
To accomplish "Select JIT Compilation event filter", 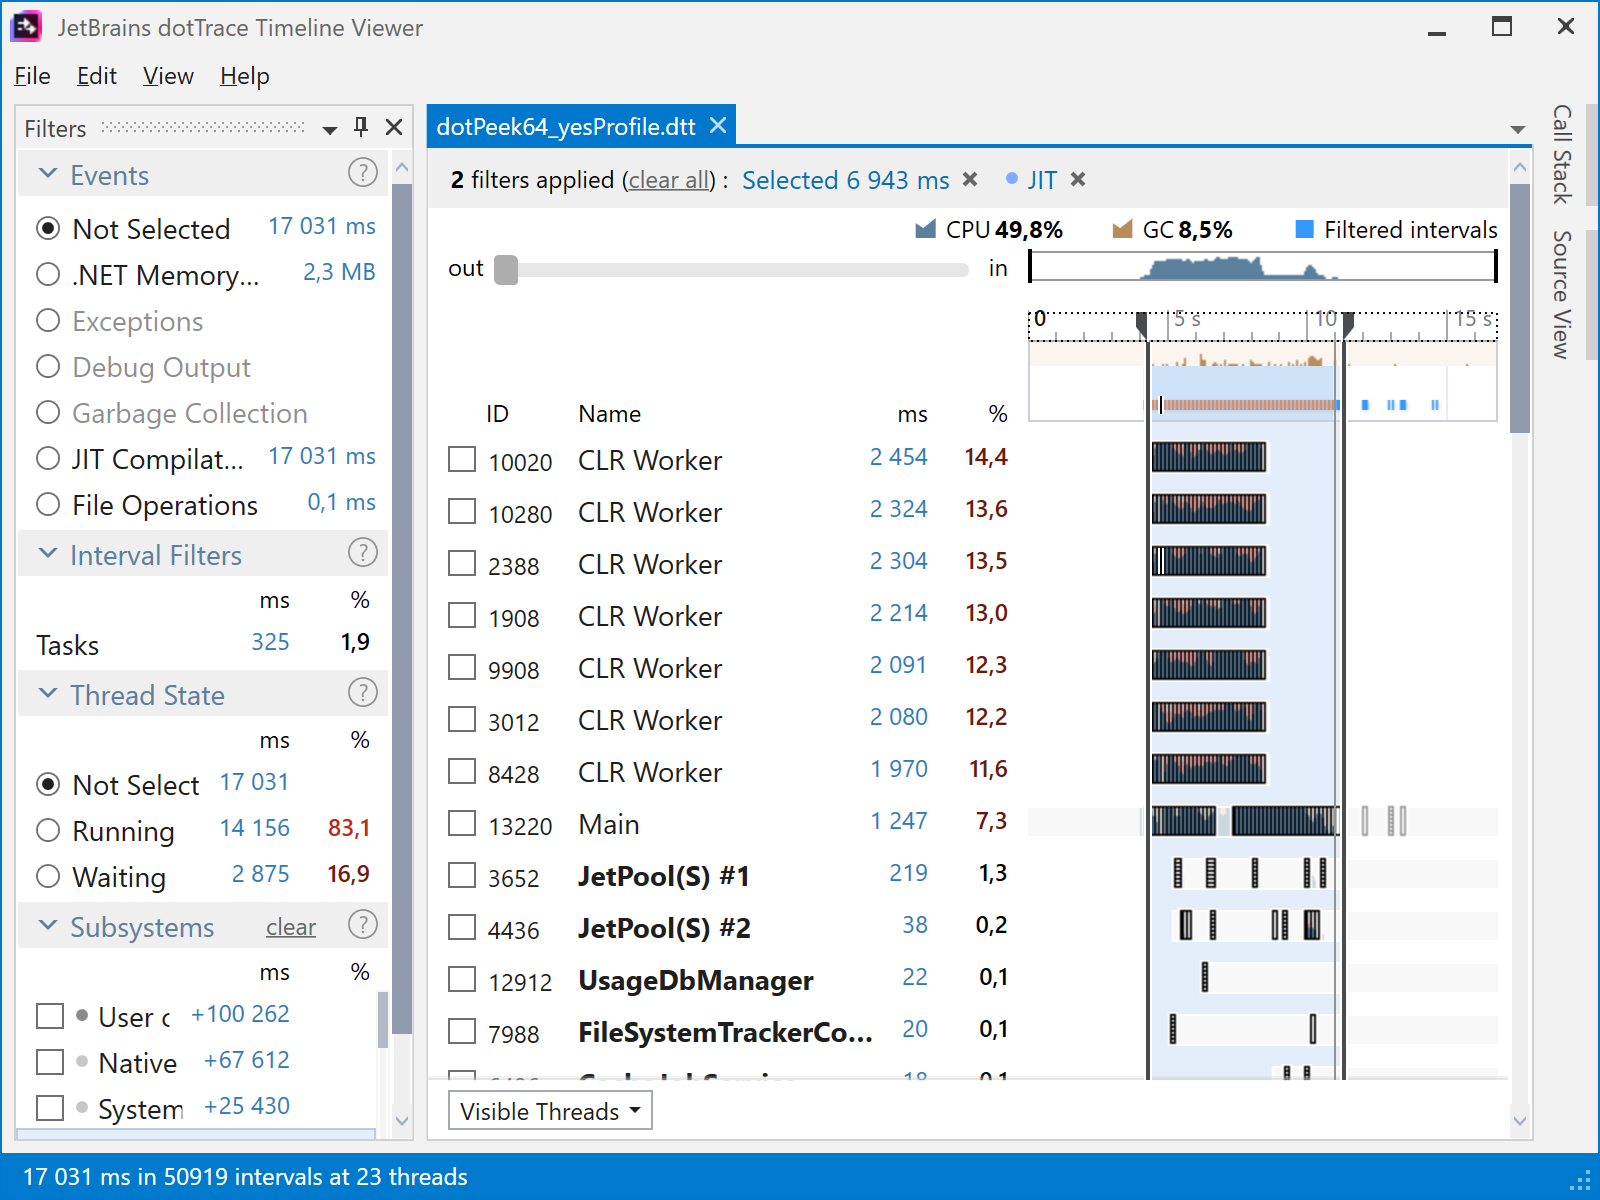I will coord(48,458).
